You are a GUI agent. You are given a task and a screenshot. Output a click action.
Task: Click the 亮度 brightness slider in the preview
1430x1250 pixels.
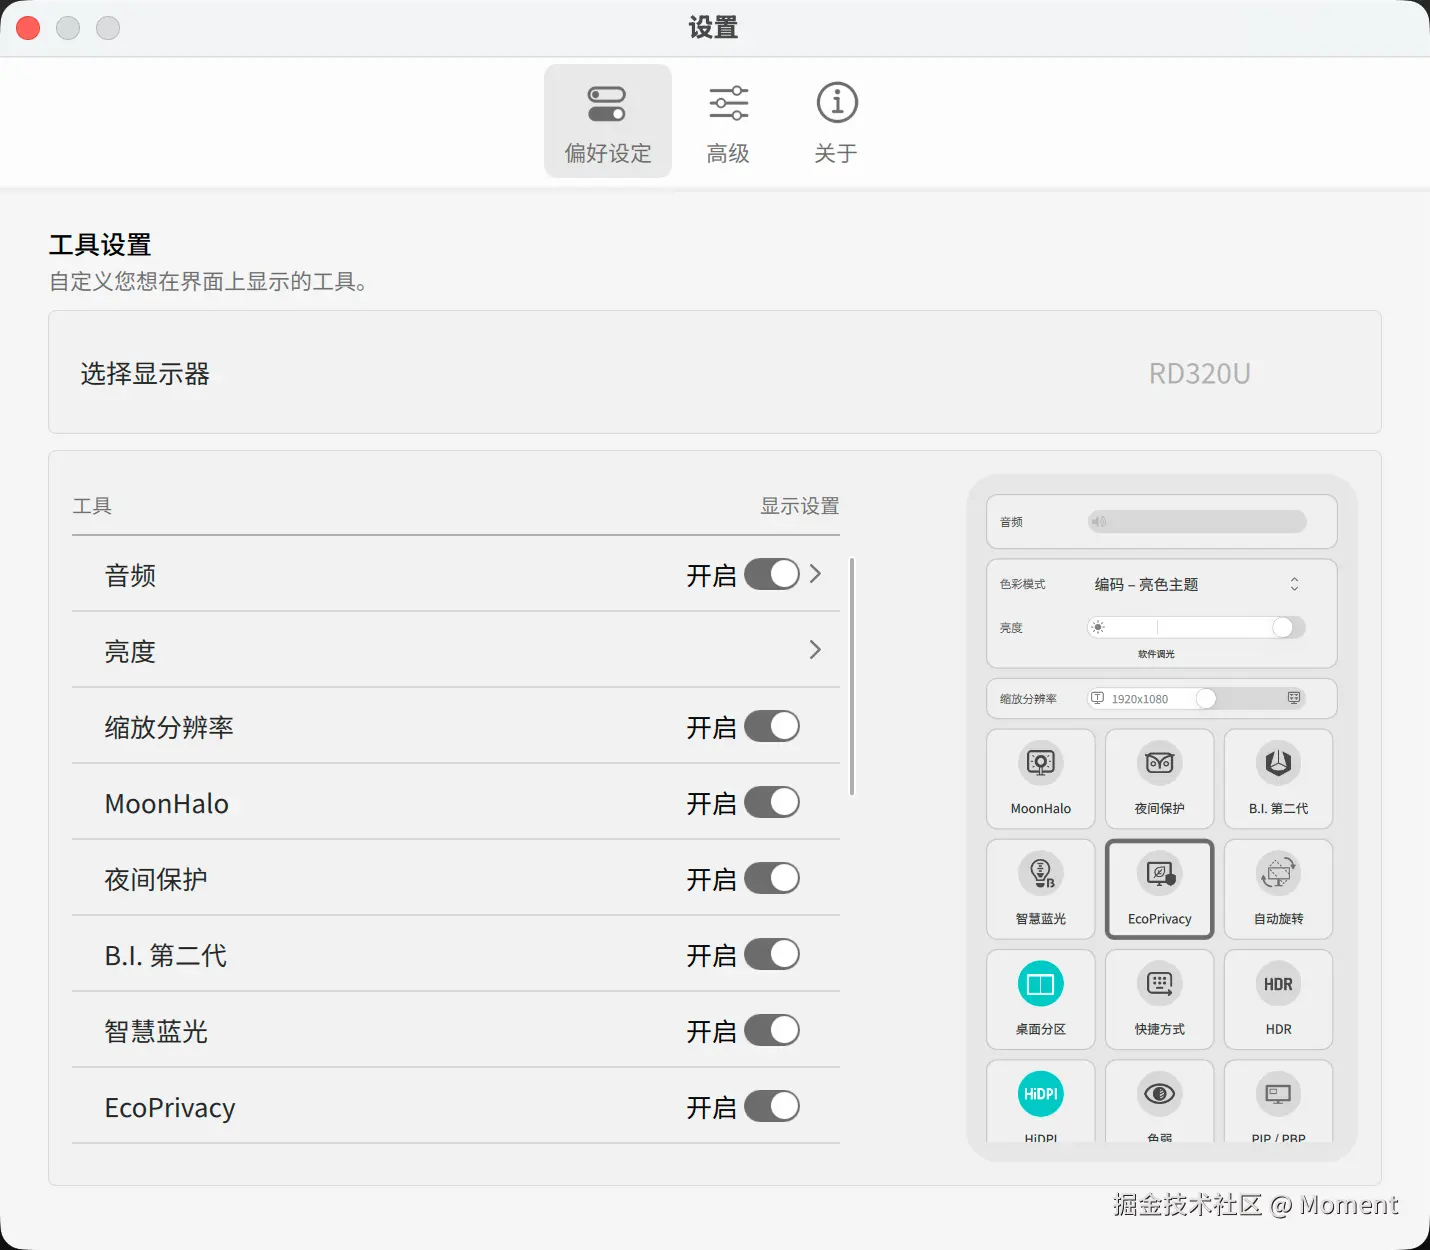point(1197,627)
